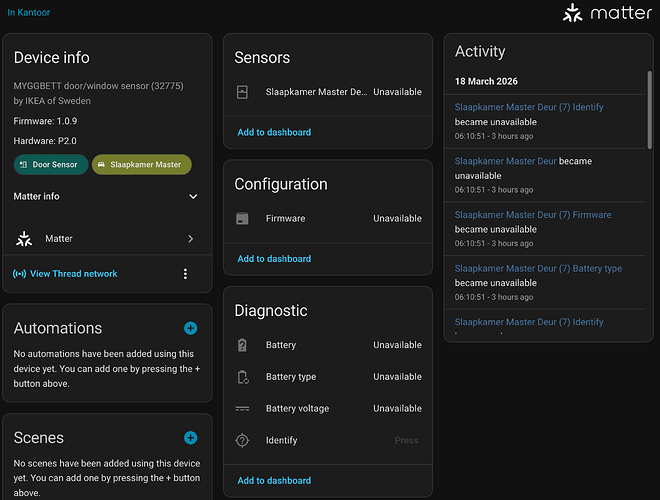Click the Unavailable state of Firmware
The height and width of the screenshot is (500, 660).
pyautogui.click(x=397, y=218)
